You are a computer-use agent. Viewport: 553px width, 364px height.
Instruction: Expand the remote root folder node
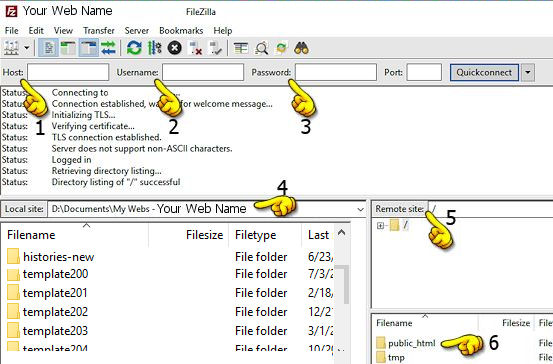tap(380, 225)
